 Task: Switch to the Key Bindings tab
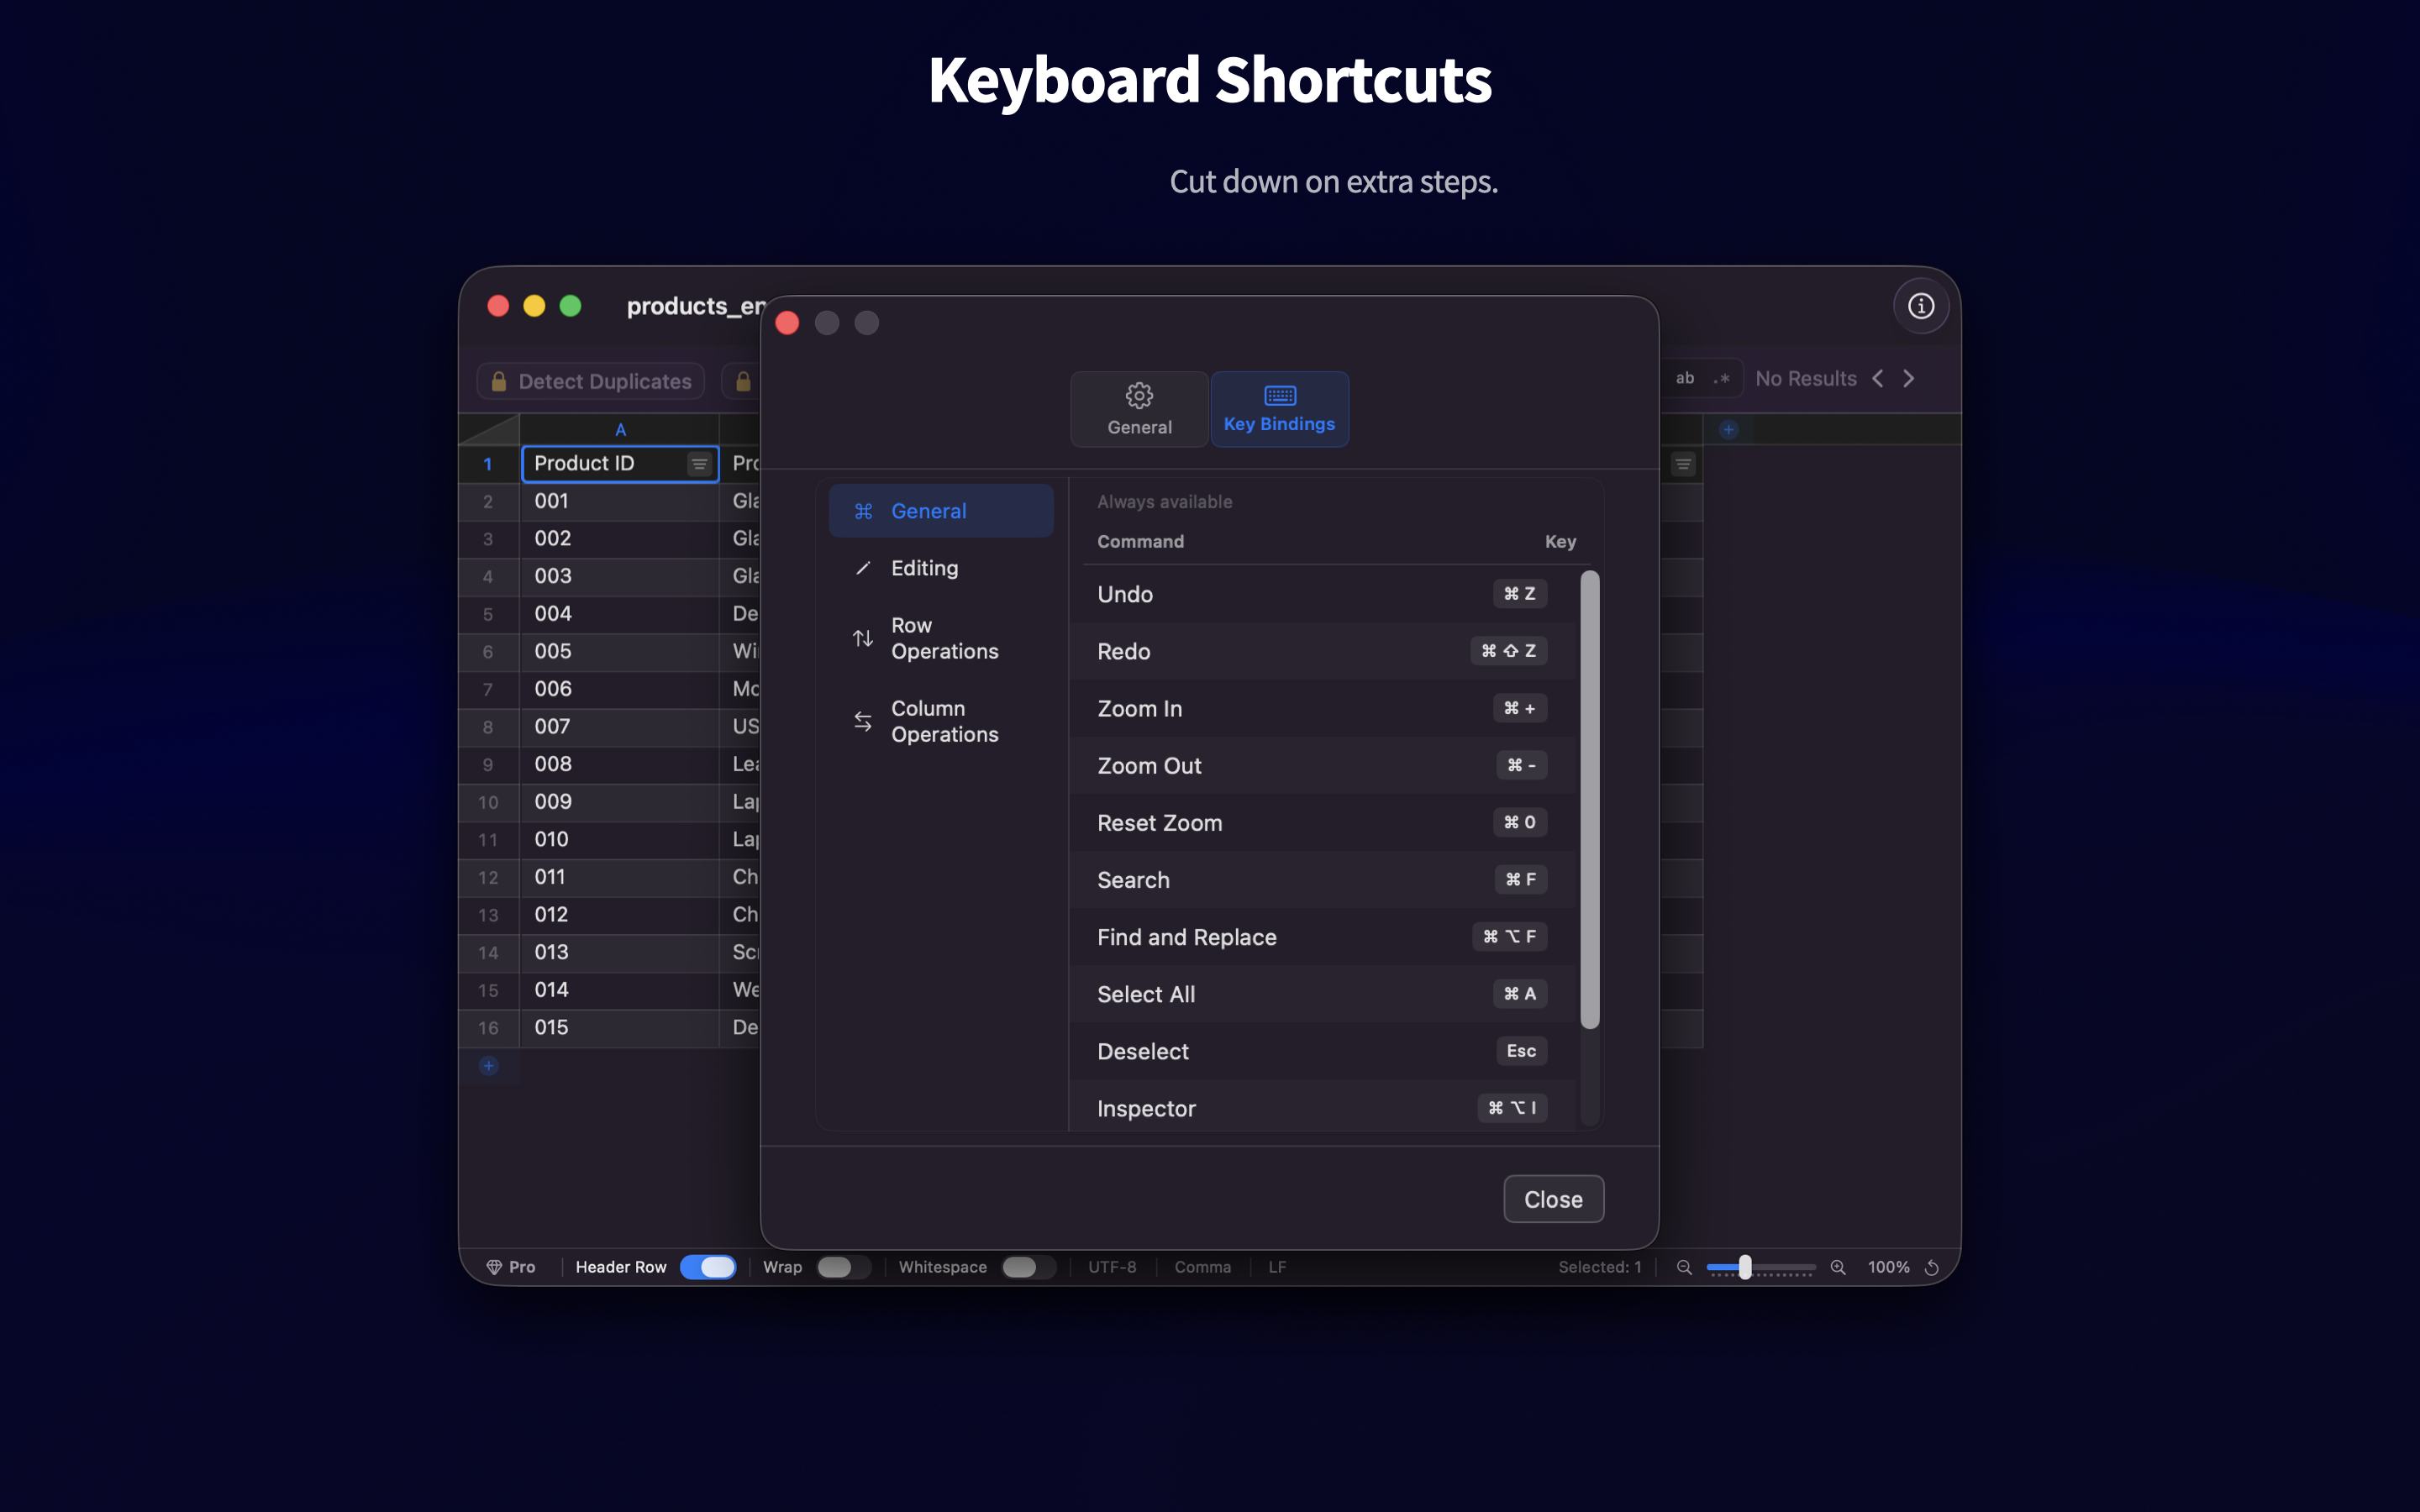point(1279,409)
